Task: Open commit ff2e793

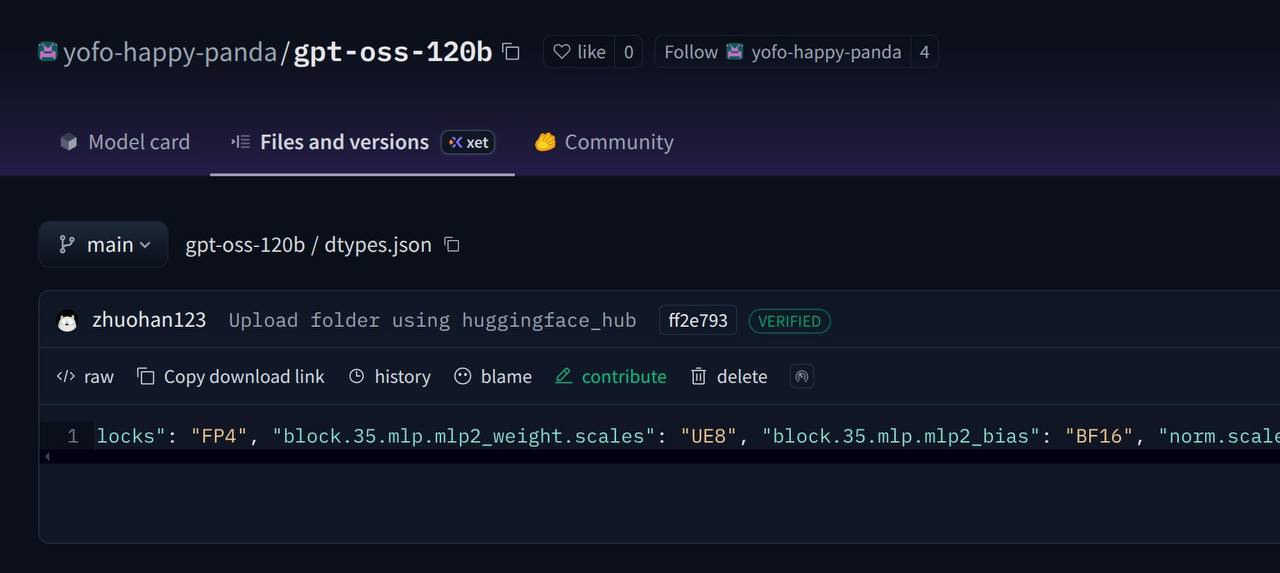Action: [698, 321]
